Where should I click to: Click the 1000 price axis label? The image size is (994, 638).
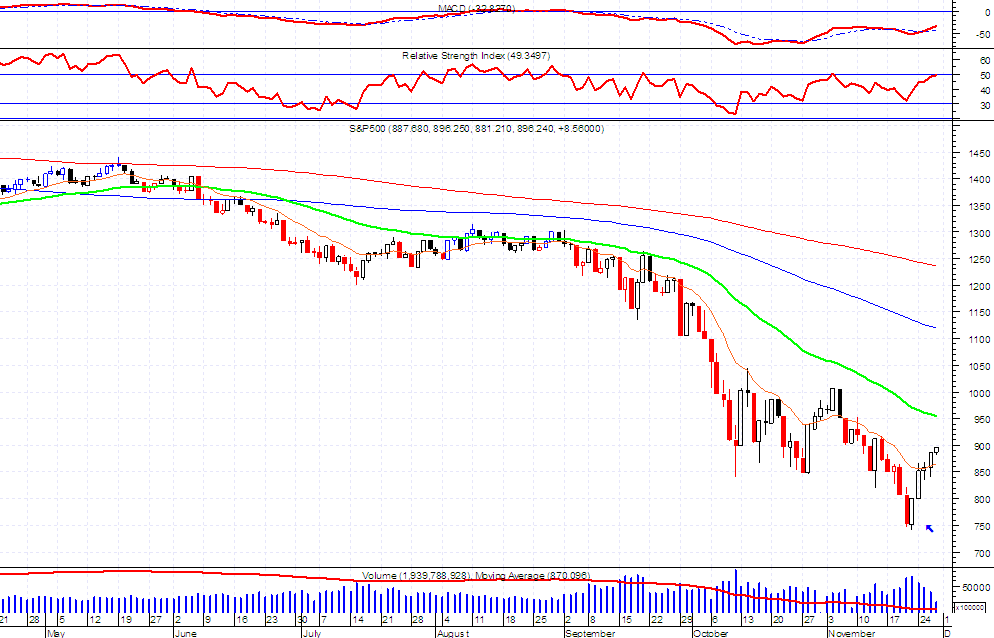[979, 393]
